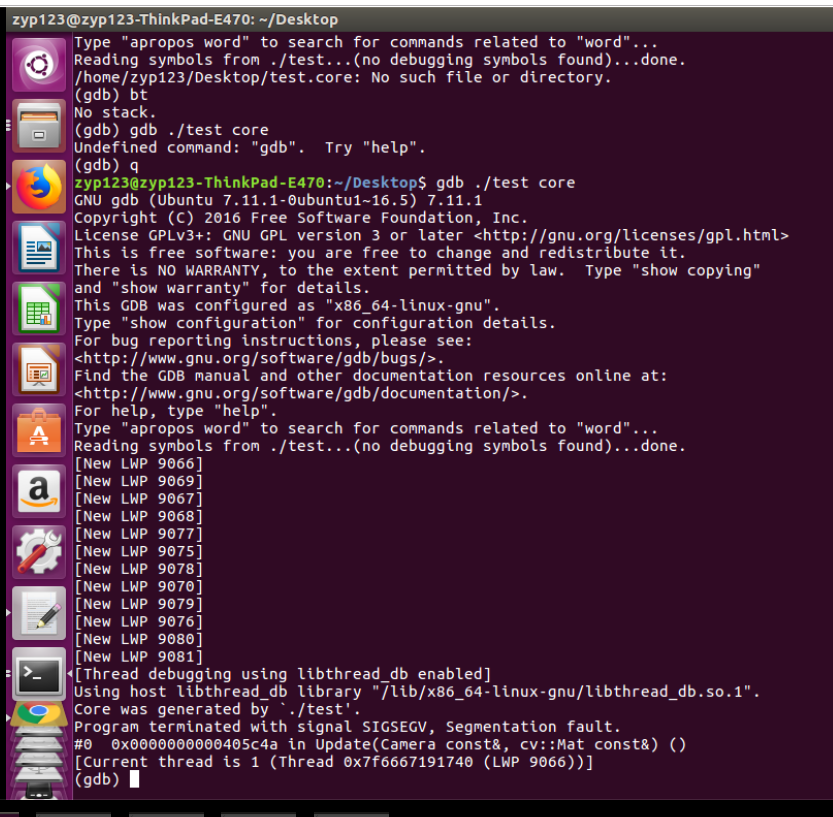Click the shell prompt 'gdb ./test core' command
833x817 pixels.
[x=506, y=183]
